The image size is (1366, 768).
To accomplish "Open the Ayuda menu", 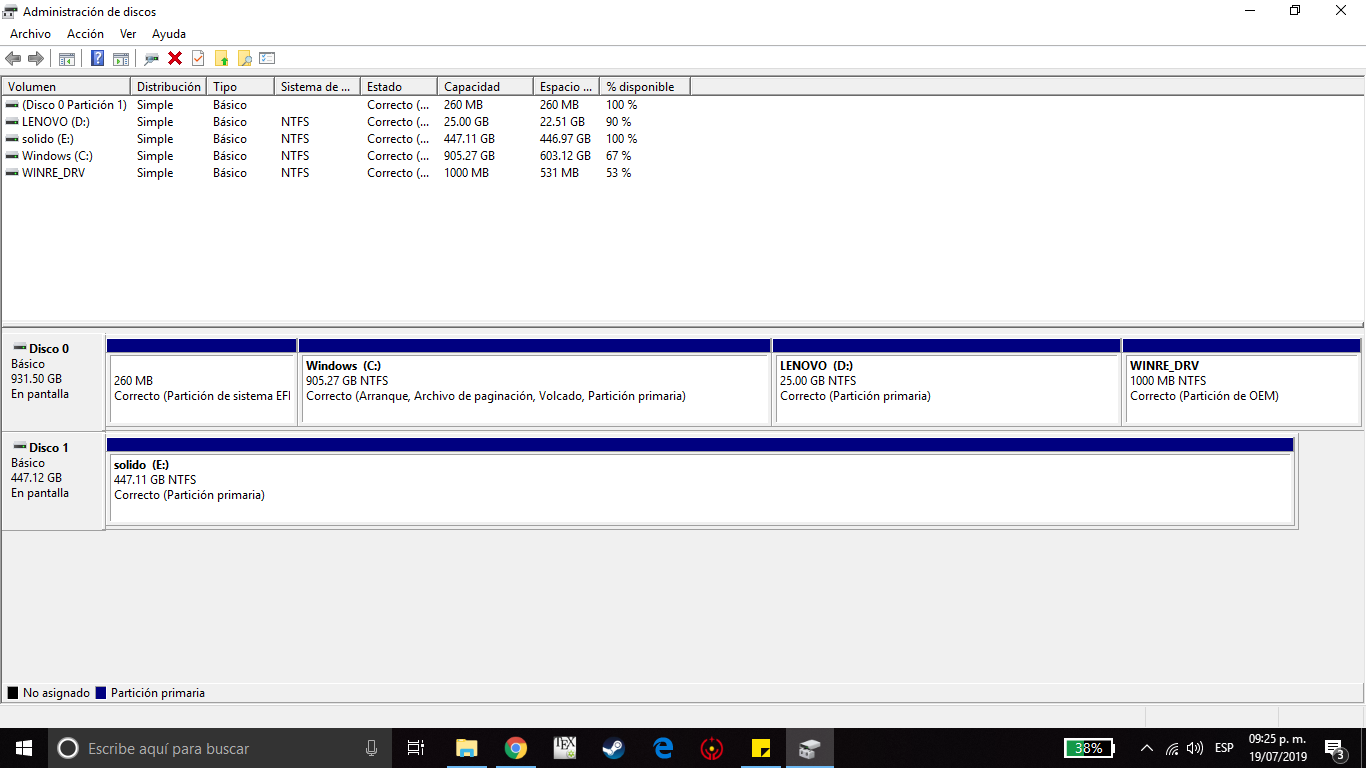I will 169,34.
